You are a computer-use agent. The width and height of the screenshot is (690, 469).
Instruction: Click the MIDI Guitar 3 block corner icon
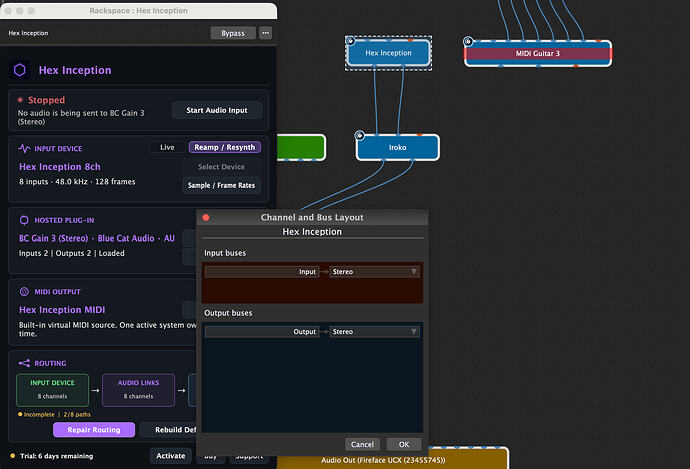(x=468, y=42)
